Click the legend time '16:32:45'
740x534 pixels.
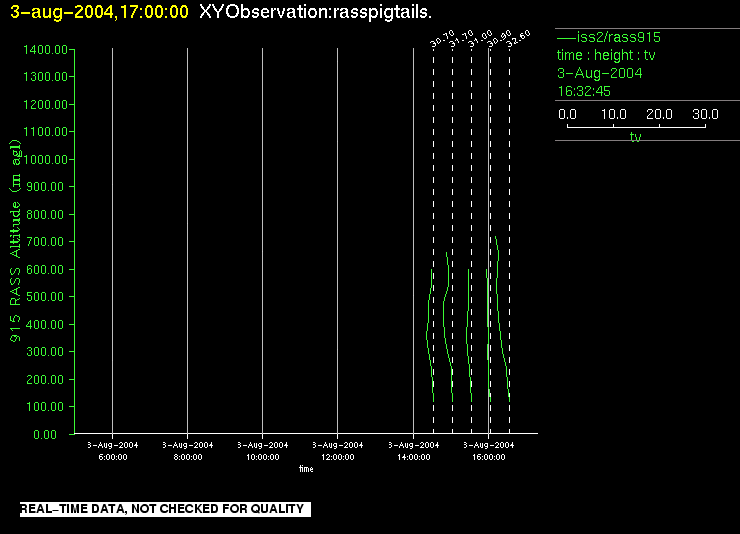click(x=584, y=91)
